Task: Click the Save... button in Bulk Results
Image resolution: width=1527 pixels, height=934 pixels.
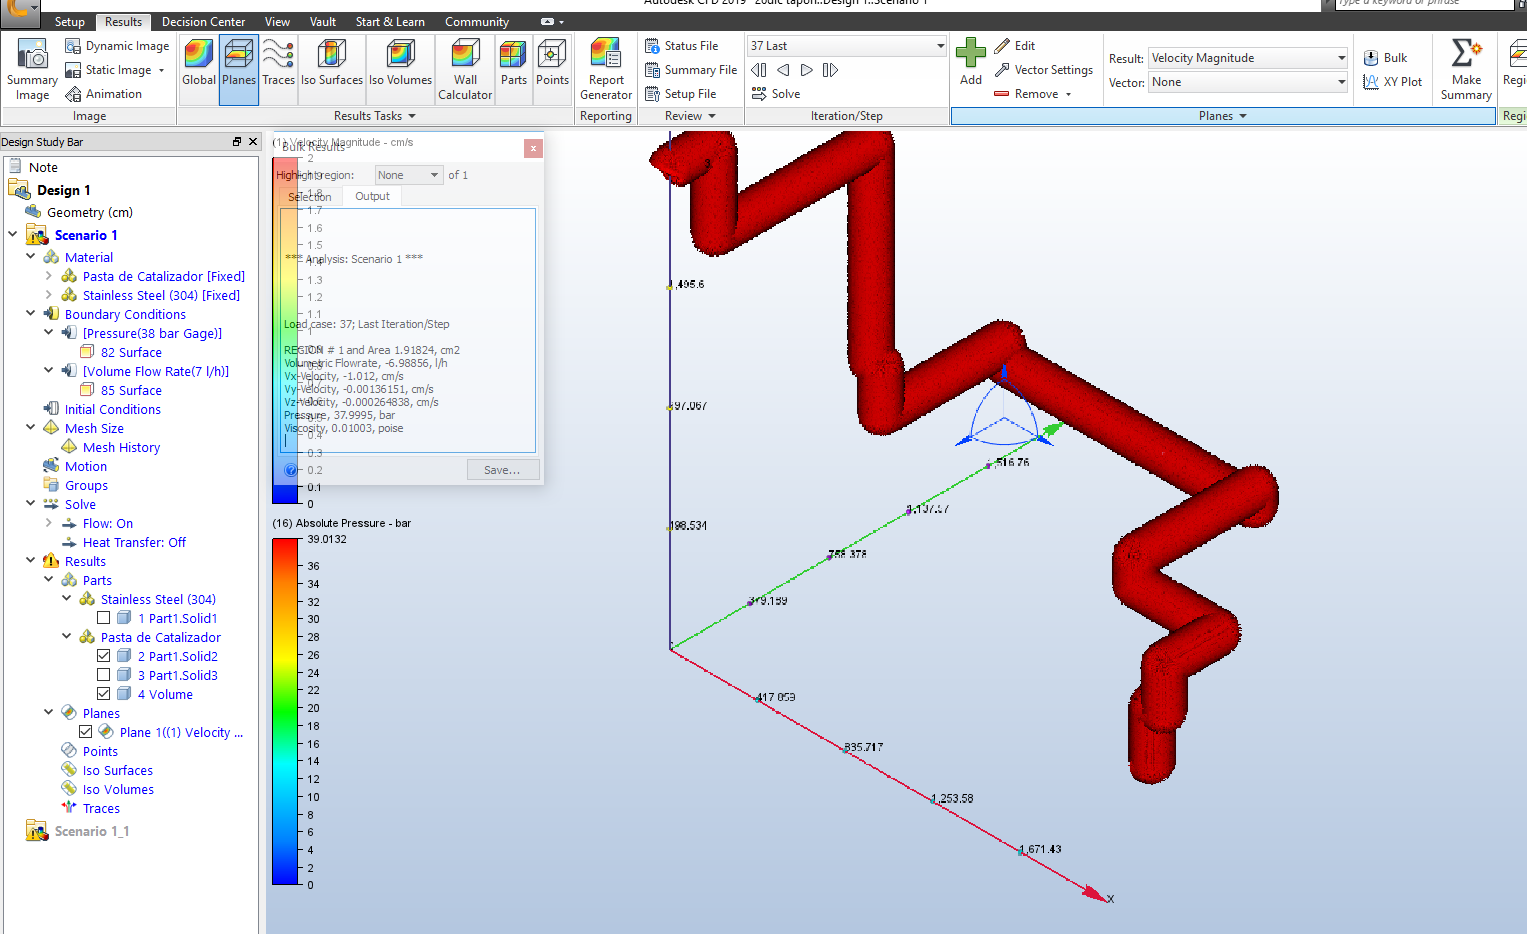Action: tap(502, 470)
